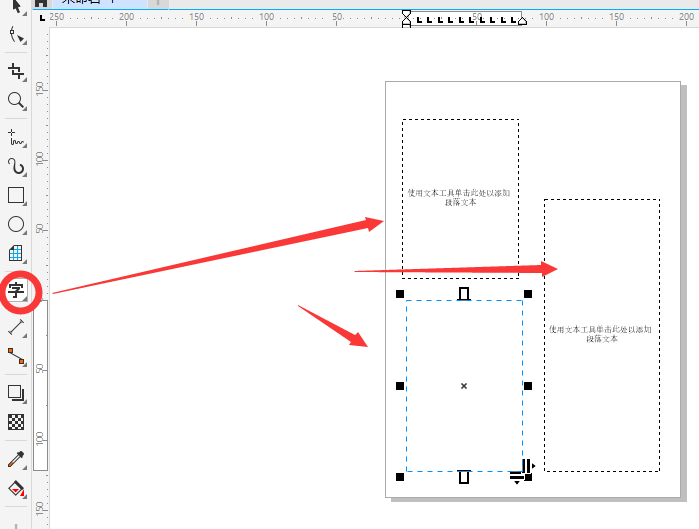Click the middle-left selection handle
This screenshot has height=529, width=699.
click(x=400, y=386)
